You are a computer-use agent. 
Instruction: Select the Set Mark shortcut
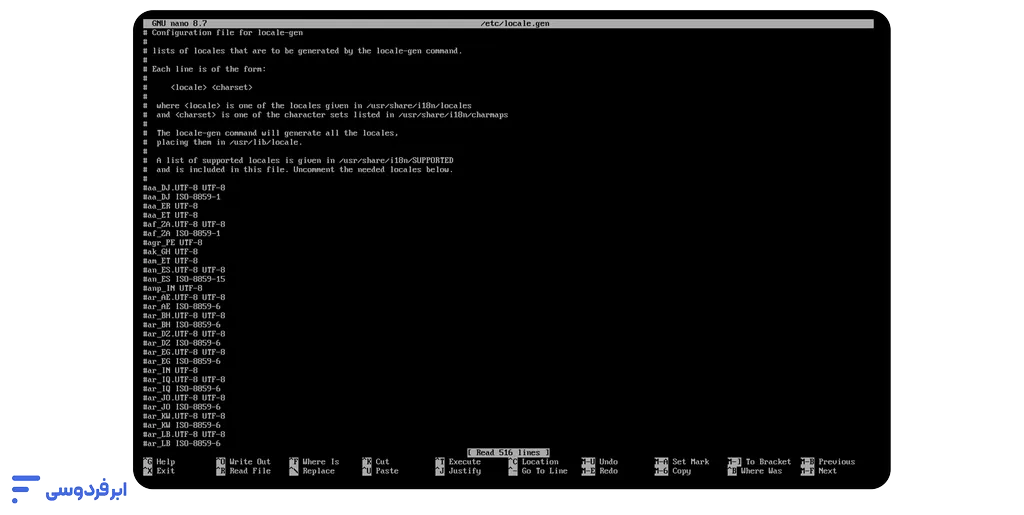pos(690,462)
